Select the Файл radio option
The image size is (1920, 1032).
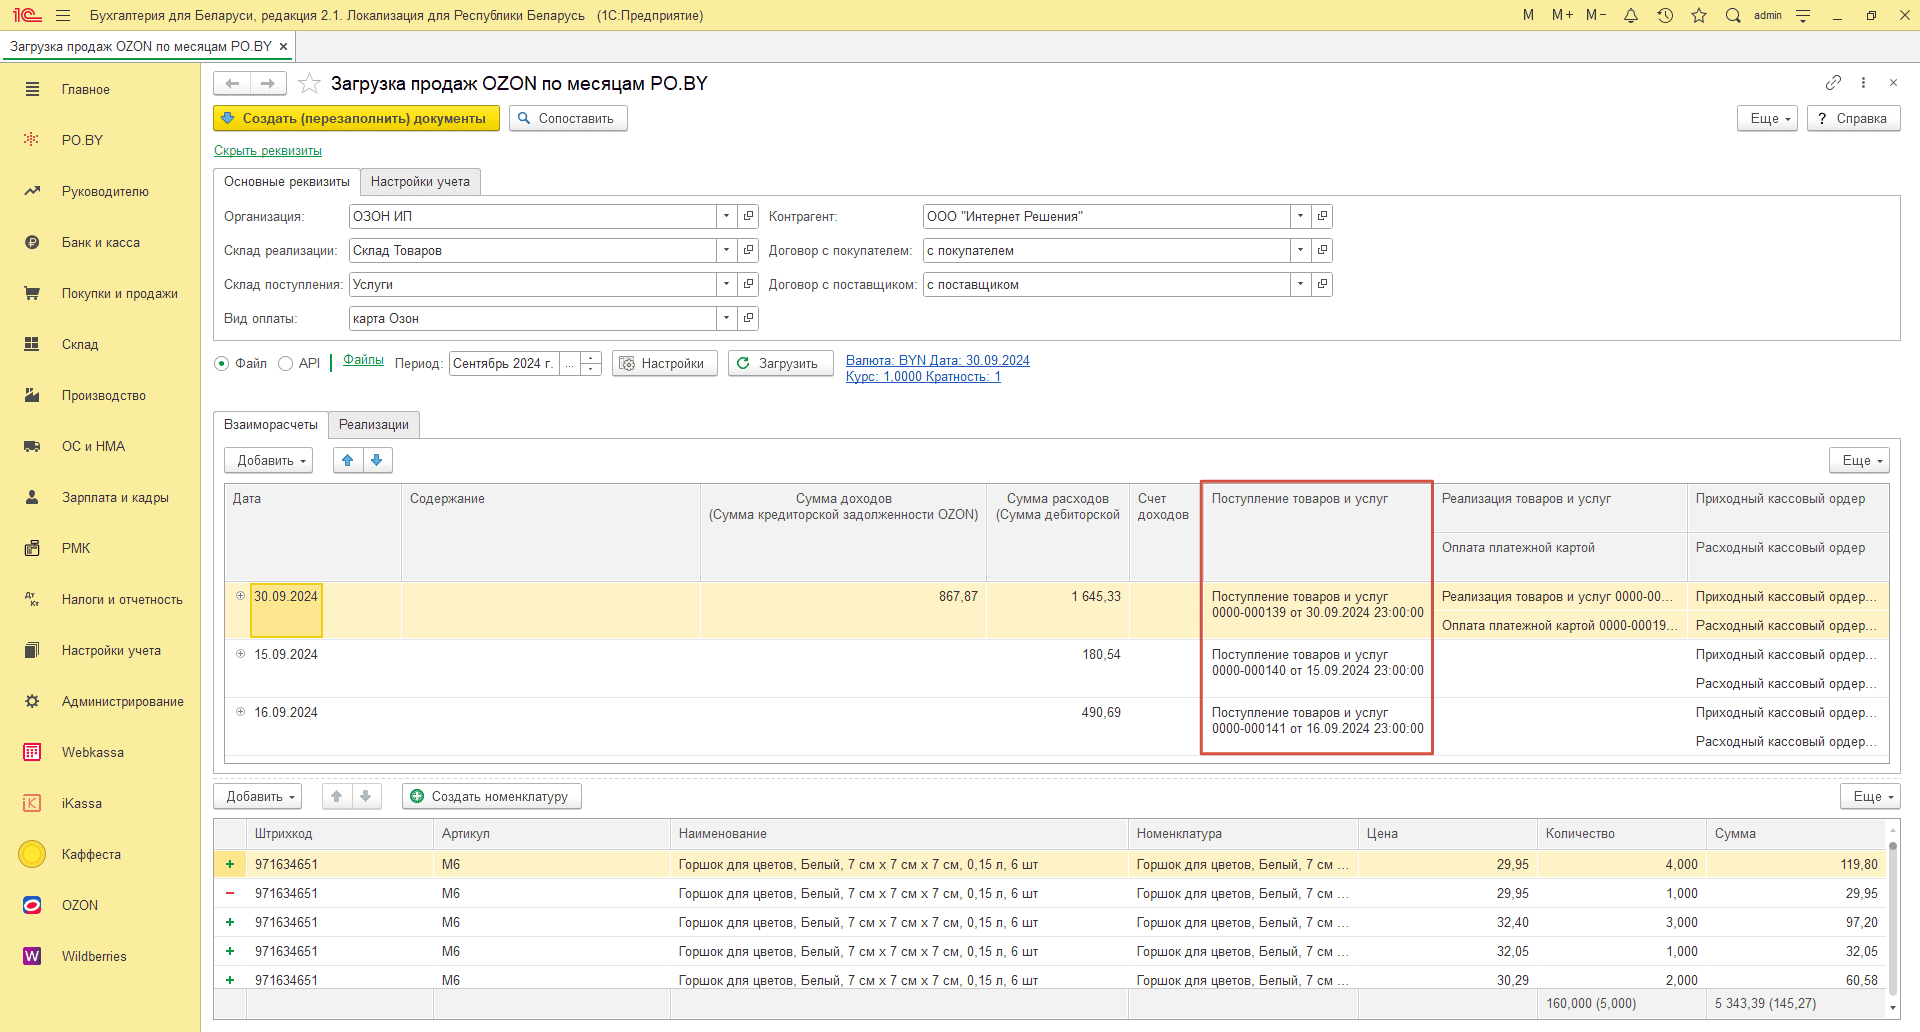click(x=222, y=364)
